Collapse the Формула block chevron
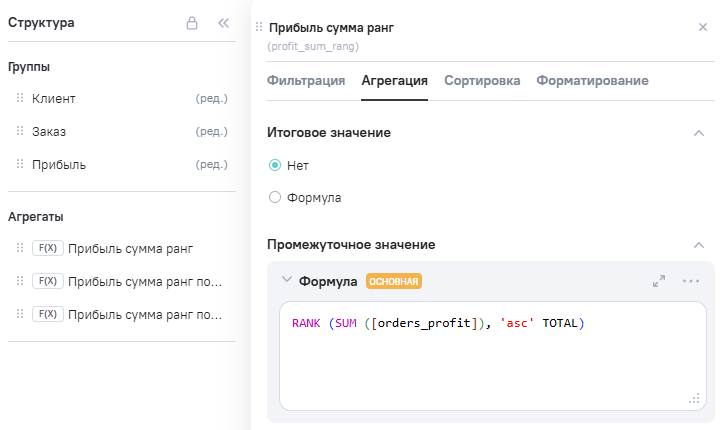The image size is (724, 430). point(287,281)
